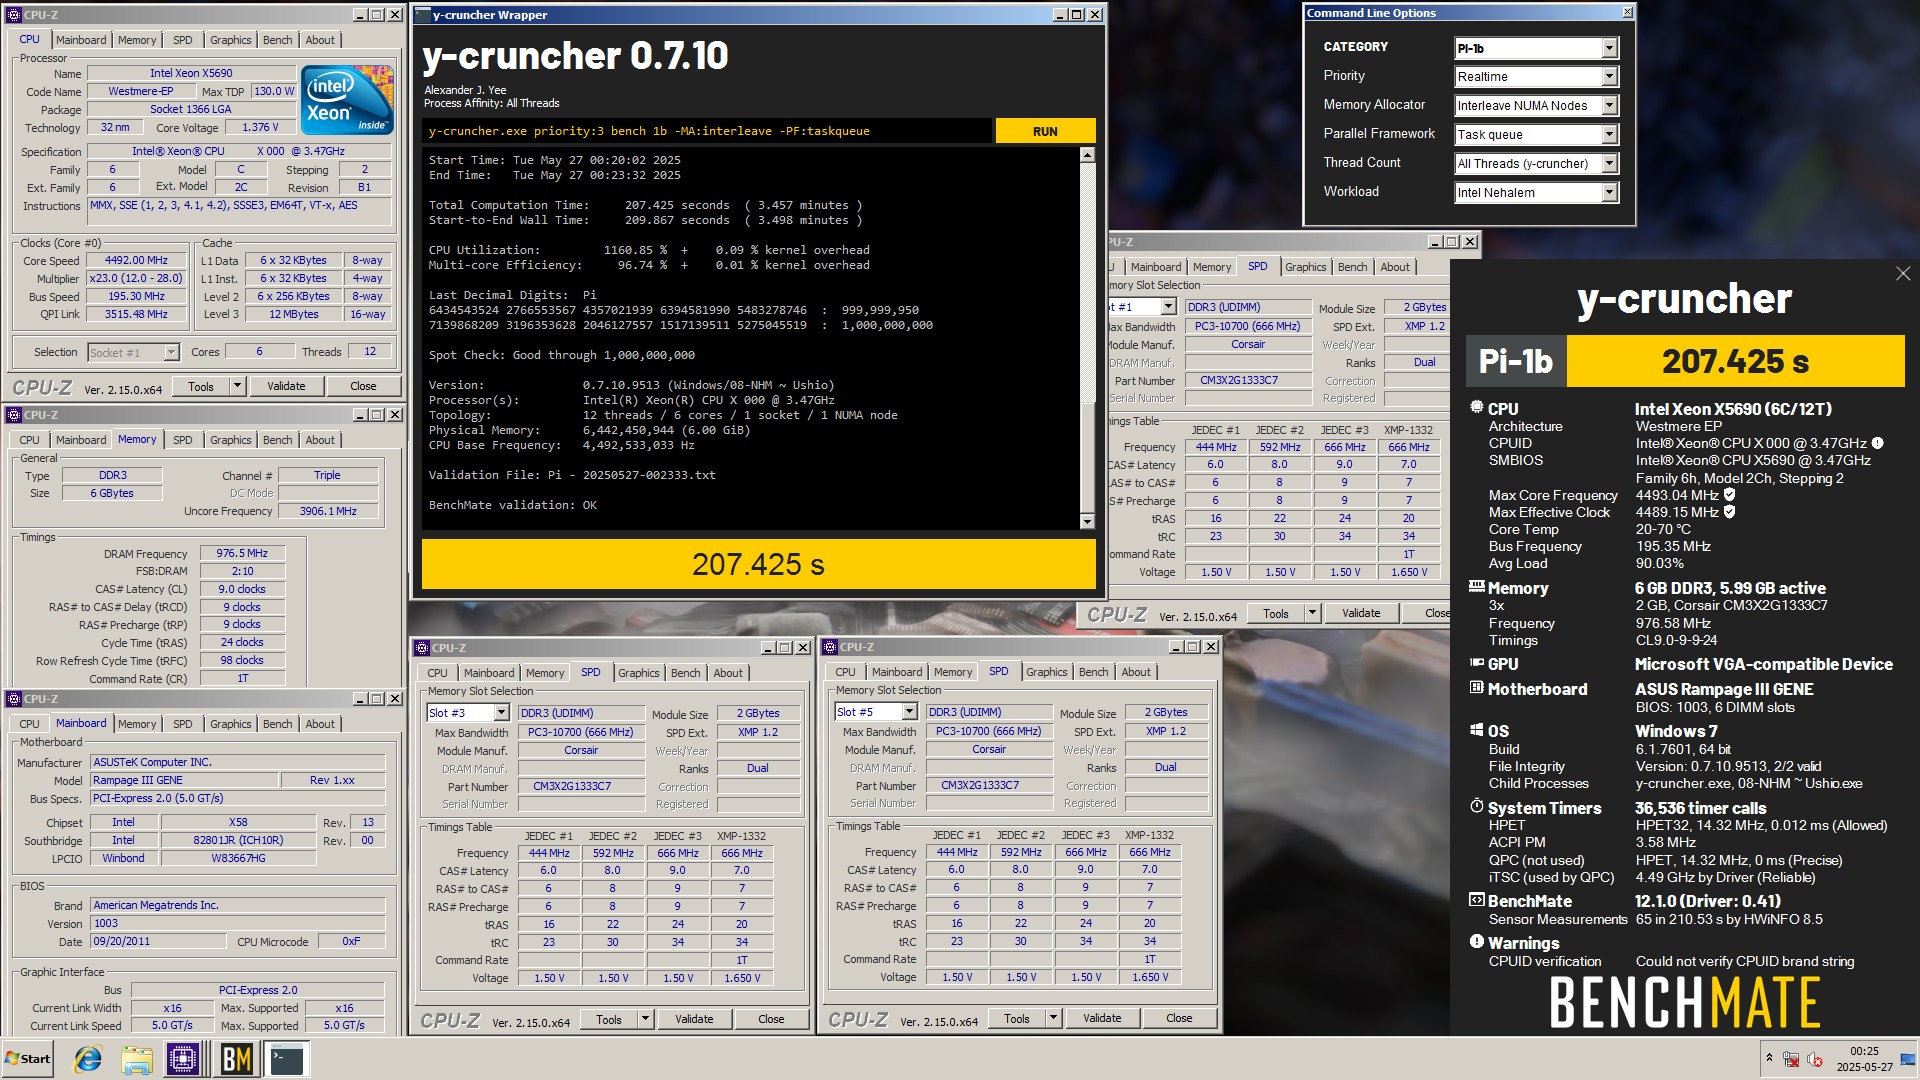1920x1080 pixels.
Task: Switch to Bench tab in top-left CPU-Z
Action: coord(277,40)
